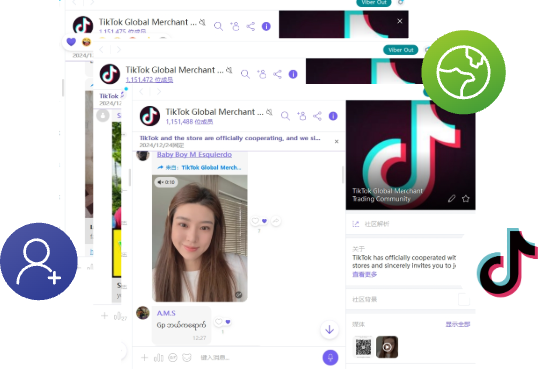Viewport: 559px width, 369px height.
Task: Show all media in the media section
Action: (458, 324)
